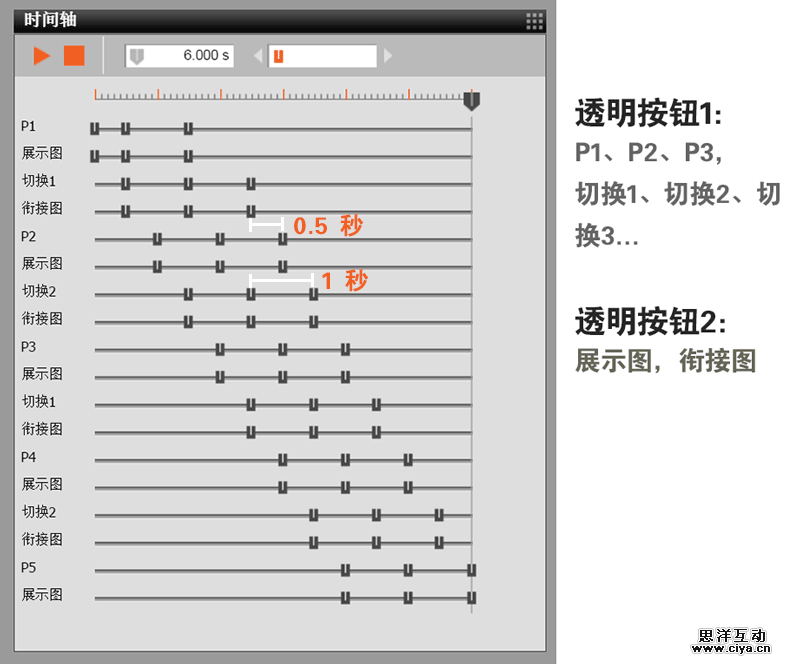Open the timeline panel grid menu icon

point(535,20)
